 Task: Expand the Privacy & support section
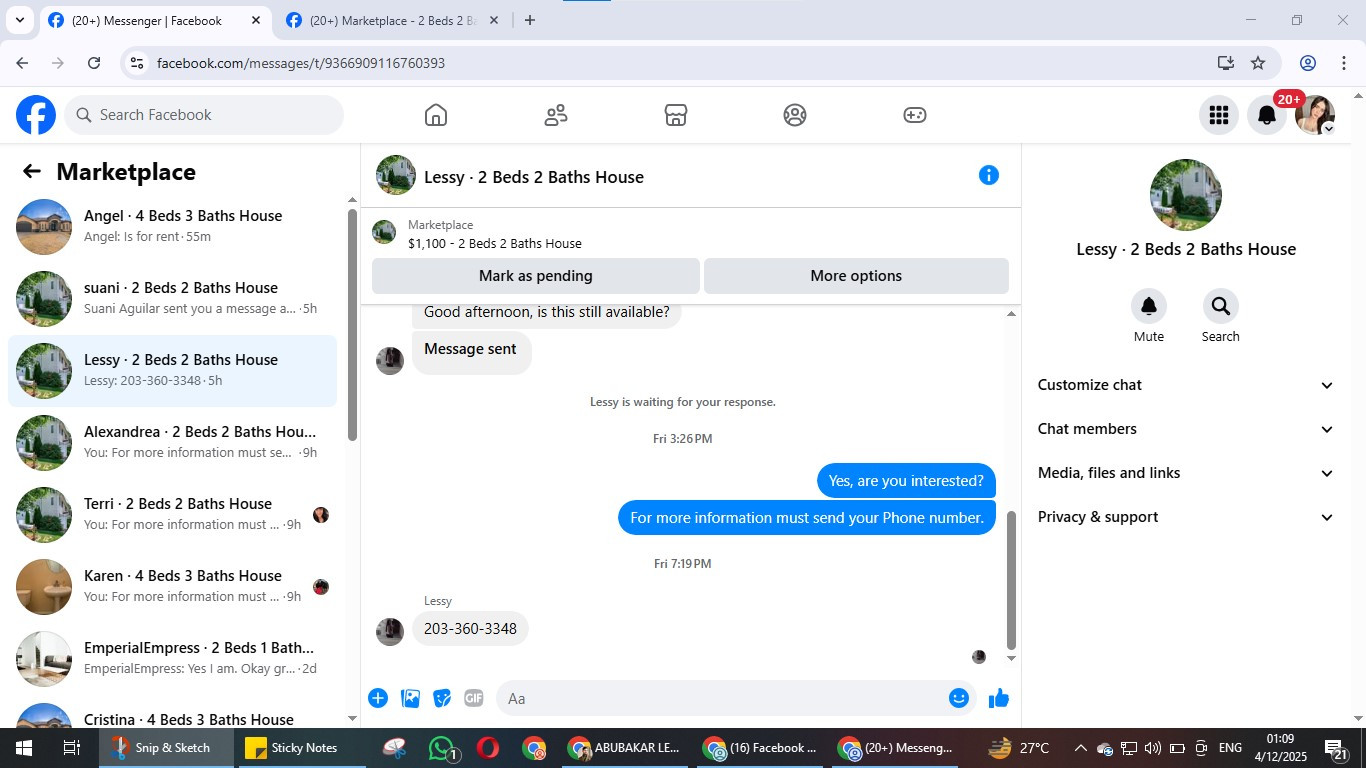tap(1186, 517)
